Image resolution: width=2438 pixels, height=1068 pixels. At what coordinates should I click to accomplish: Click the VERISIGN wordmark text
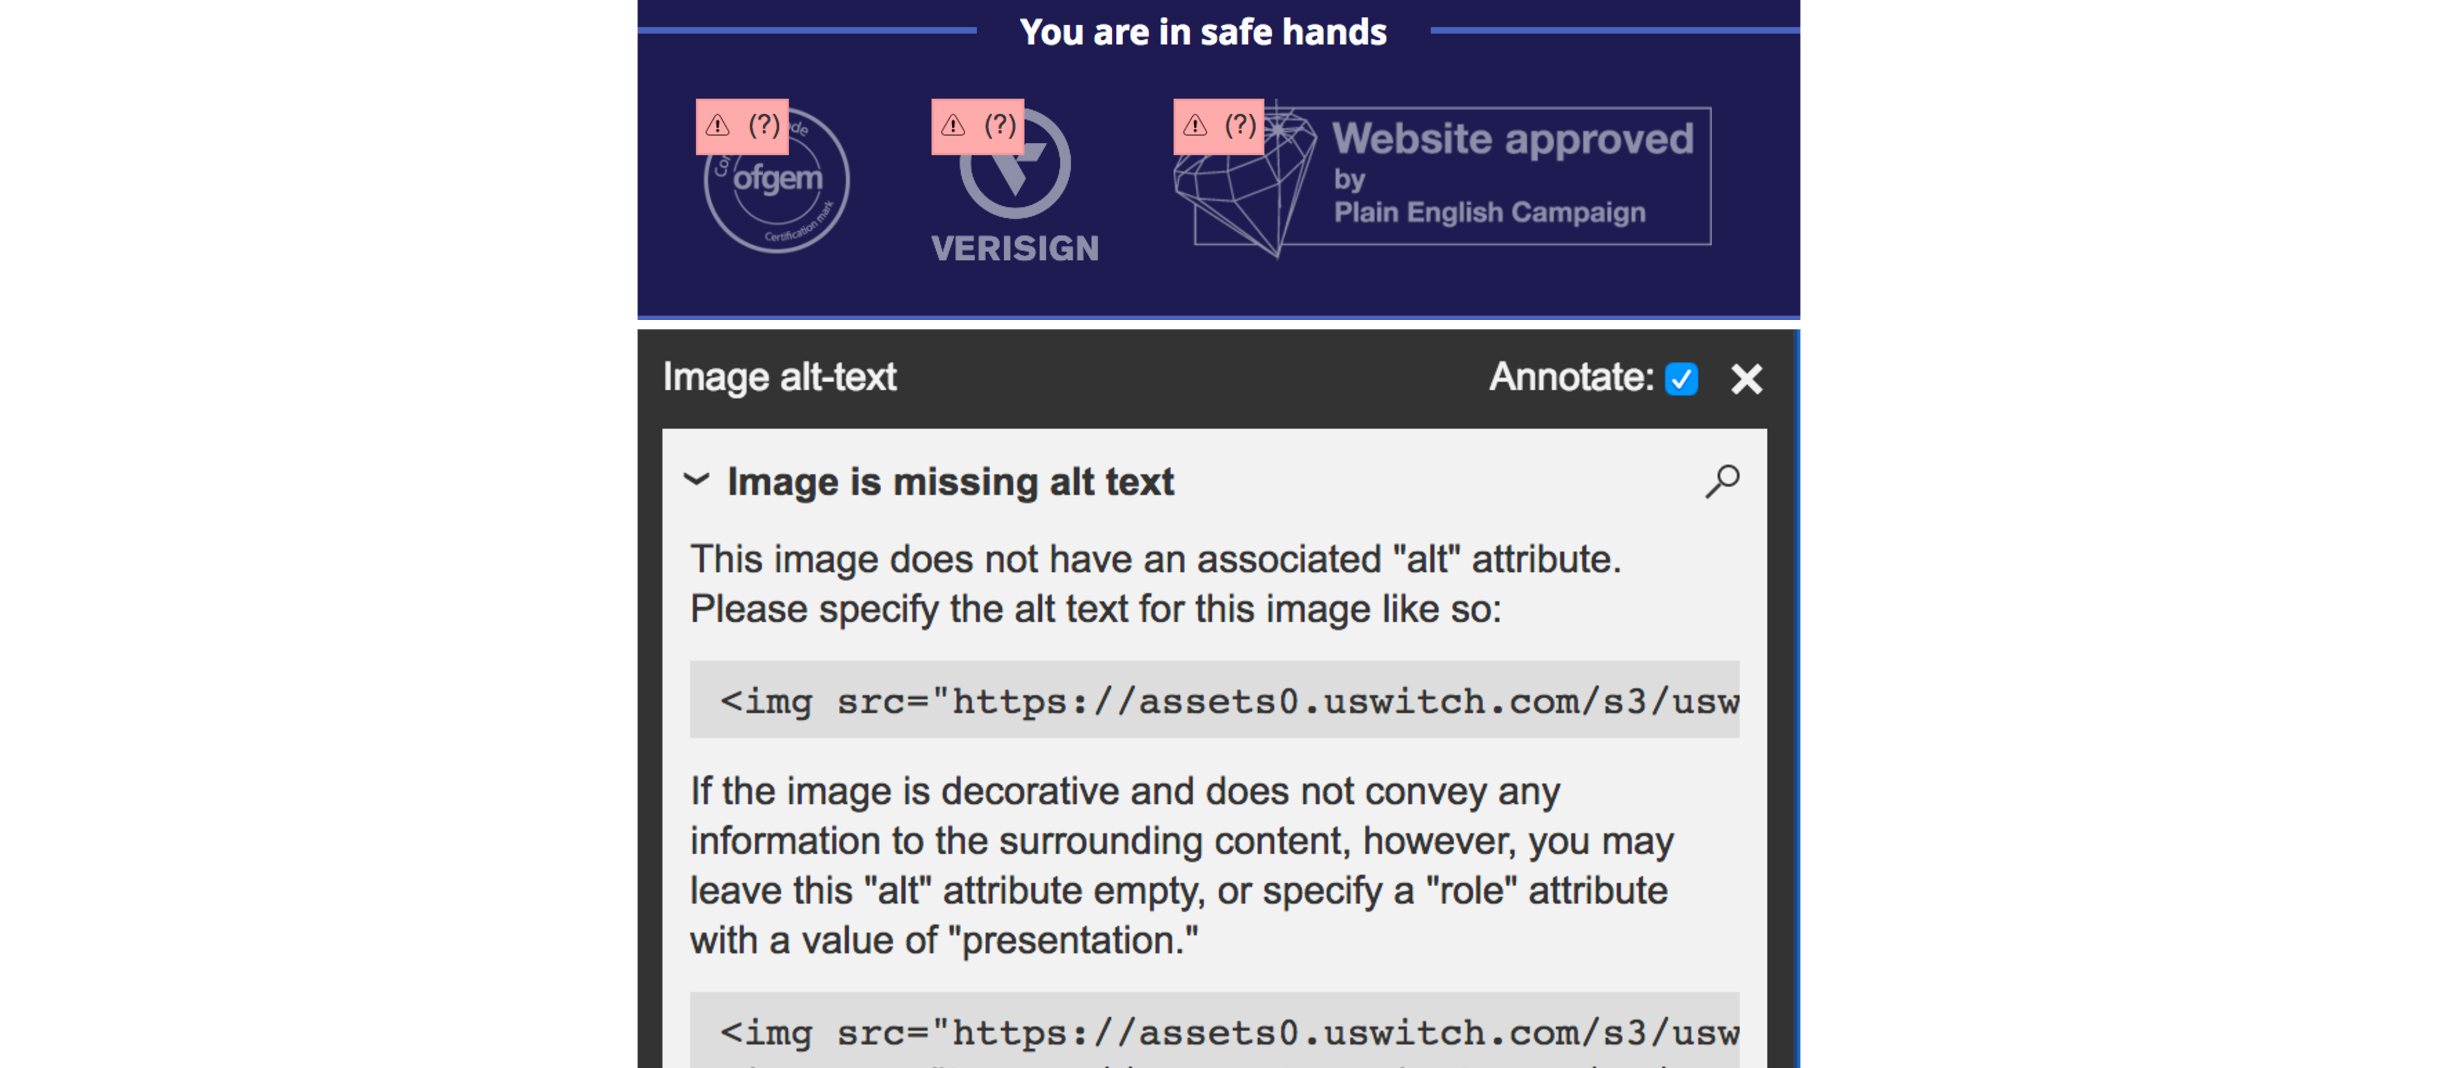click(1014, 248)
